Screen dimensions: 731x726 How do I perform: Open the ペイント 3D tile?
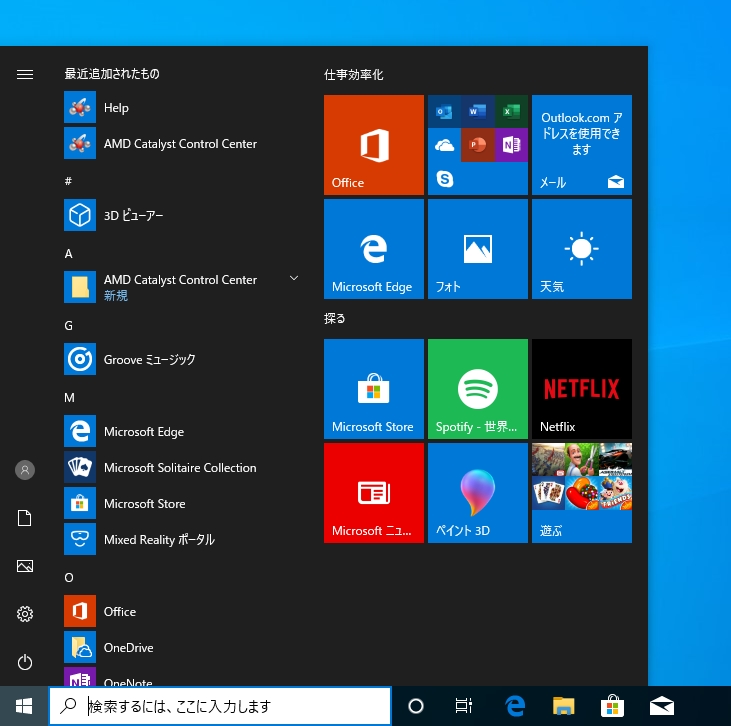pos(478,493)
